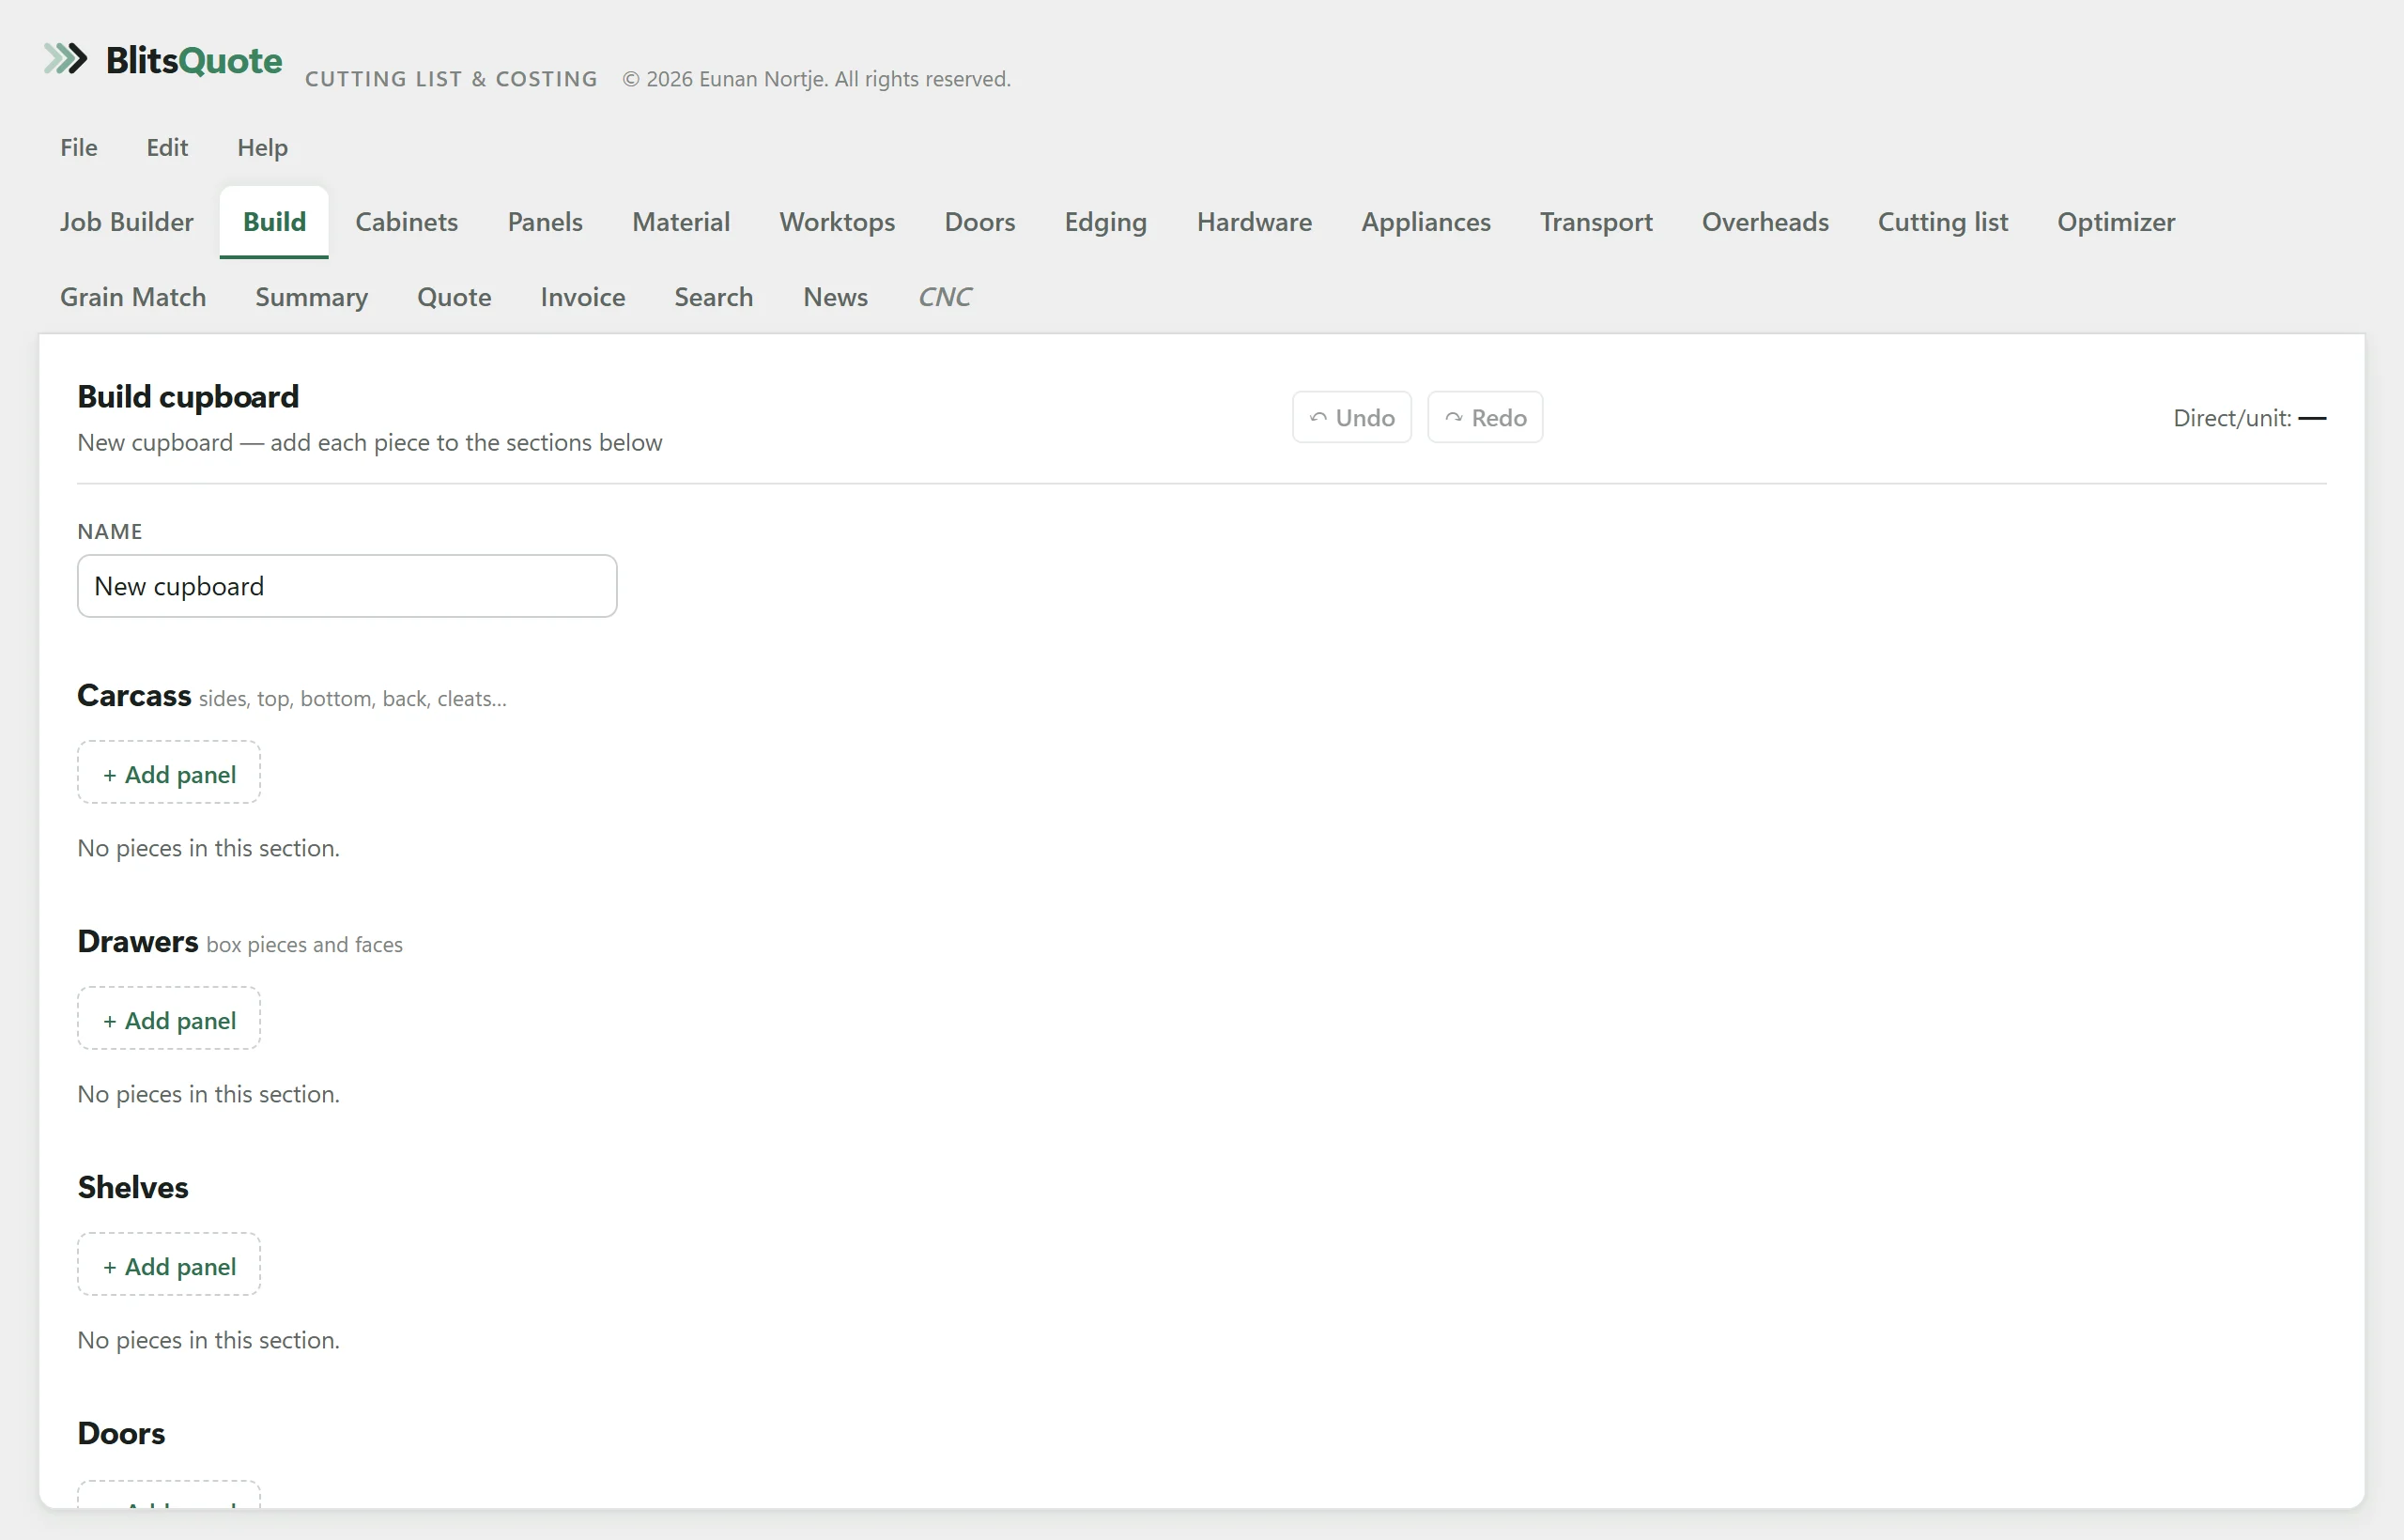Go to the Doors tab
This screenshot has width=2404, height=1540.
(979, 222)
